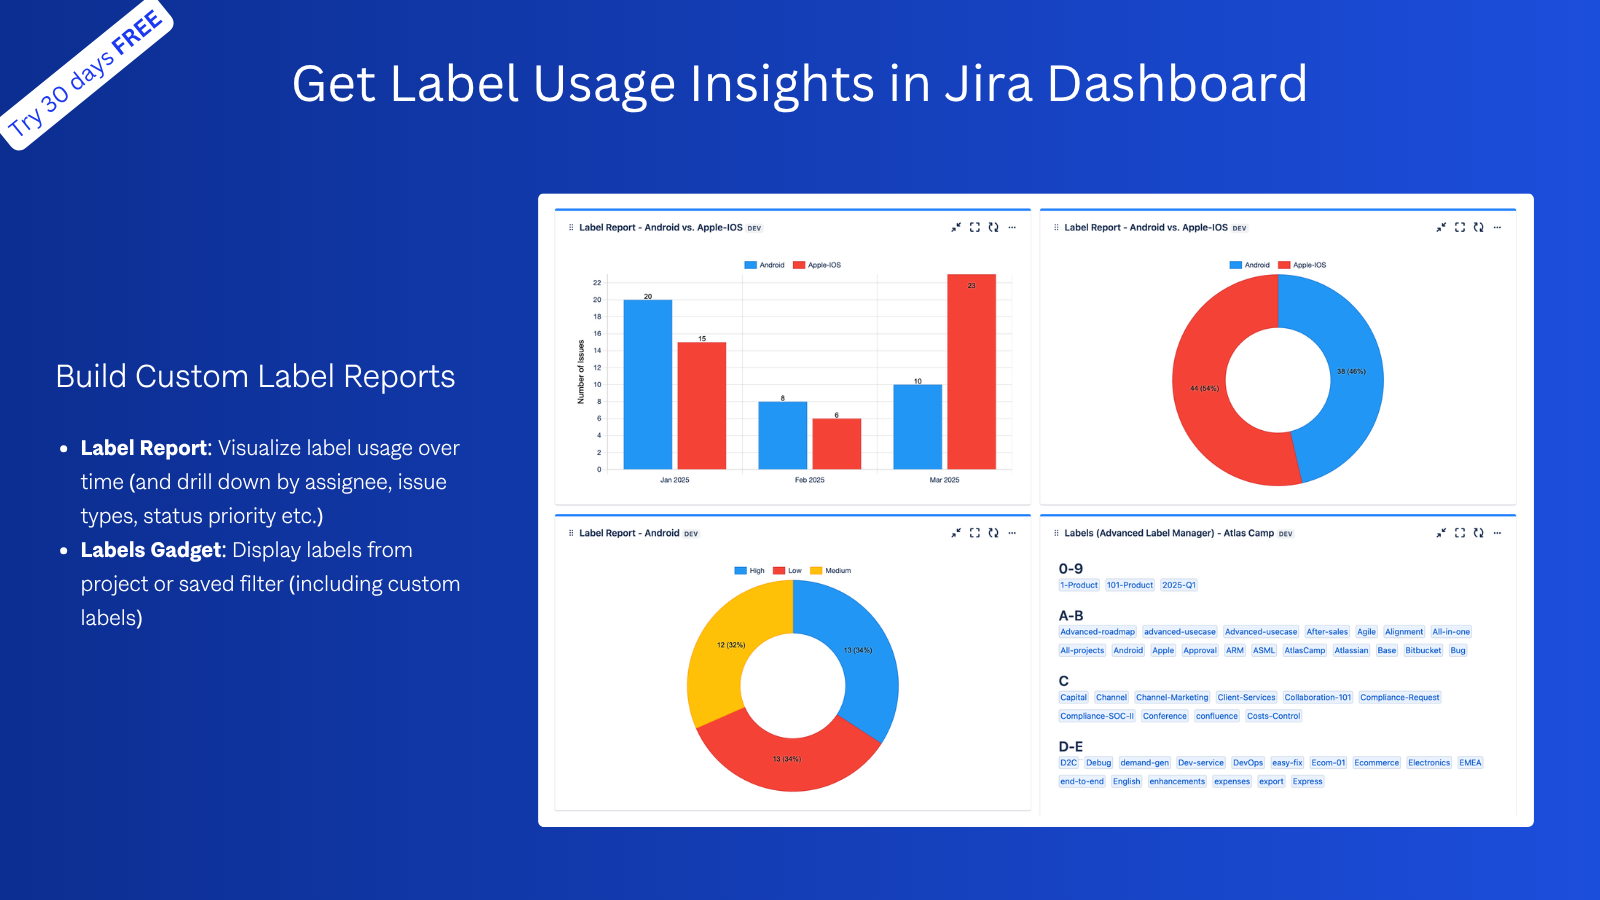The height and width of the screenshot is (900, 1600).
Task: Click the Bug label tag
Action: 1458,651
